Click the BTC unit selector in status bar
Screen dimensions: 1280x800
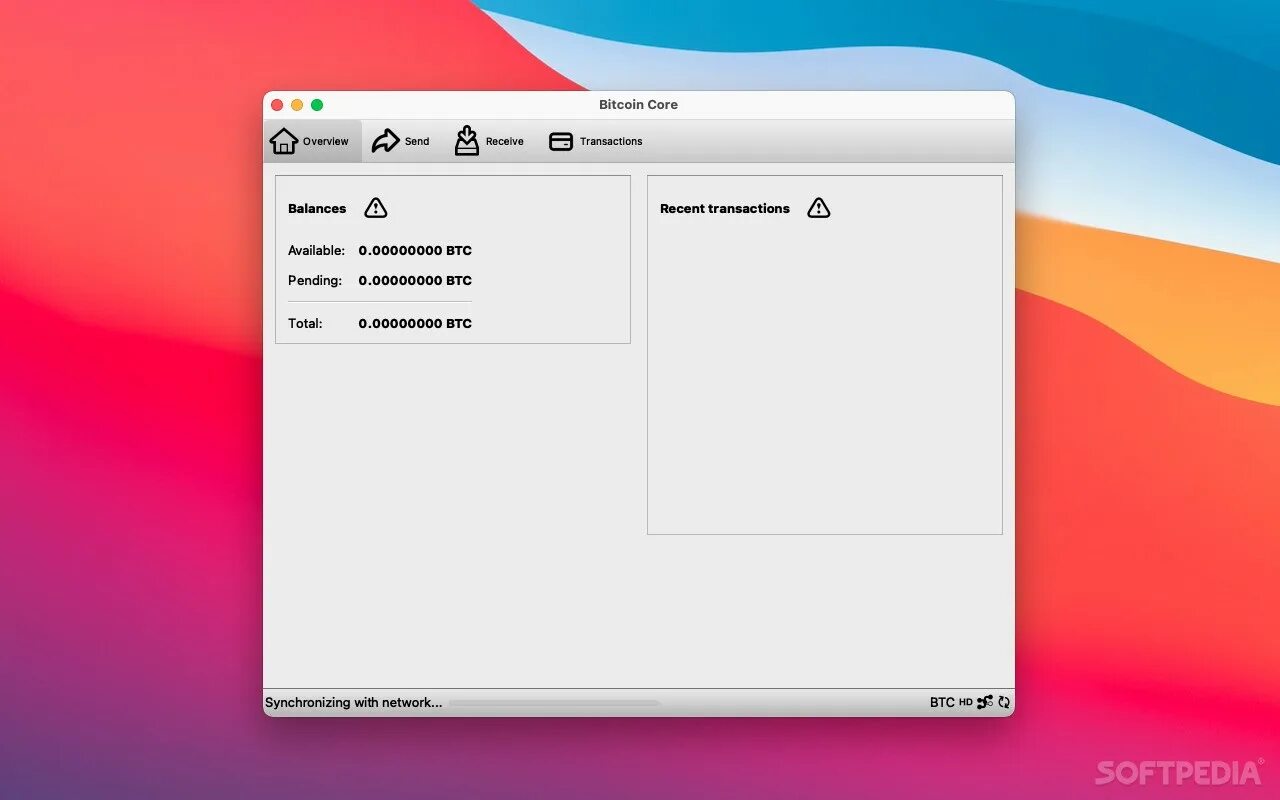[942, 702]
